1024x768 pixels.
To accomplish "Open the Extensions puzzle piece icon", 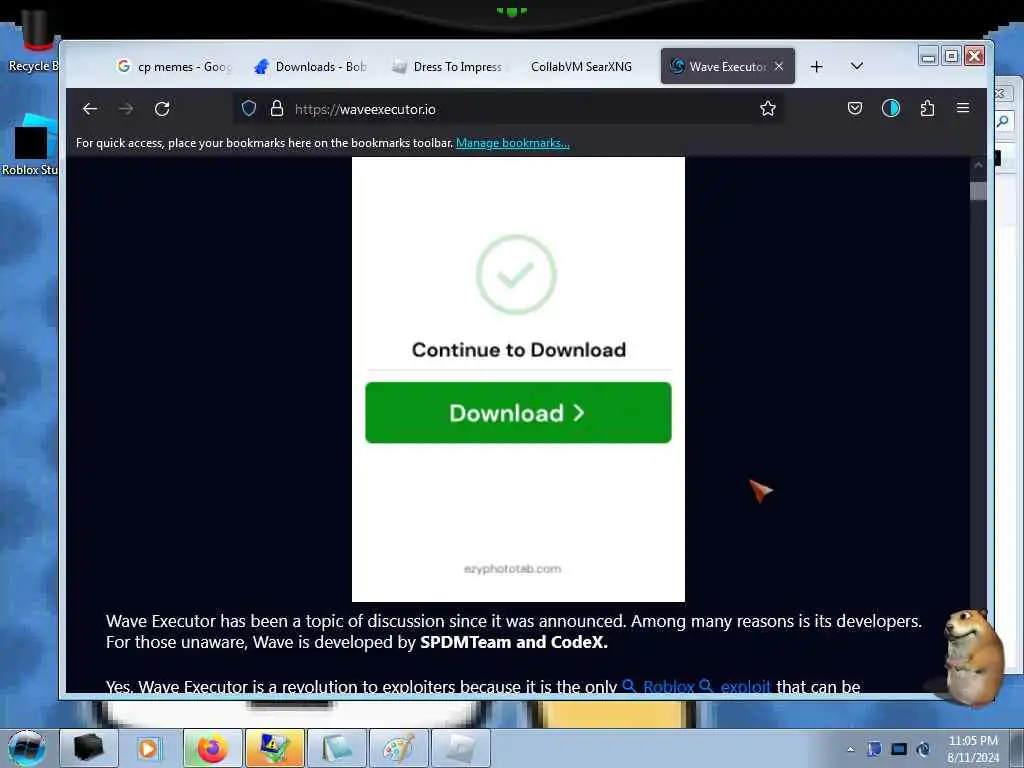I will coord(927,108).
